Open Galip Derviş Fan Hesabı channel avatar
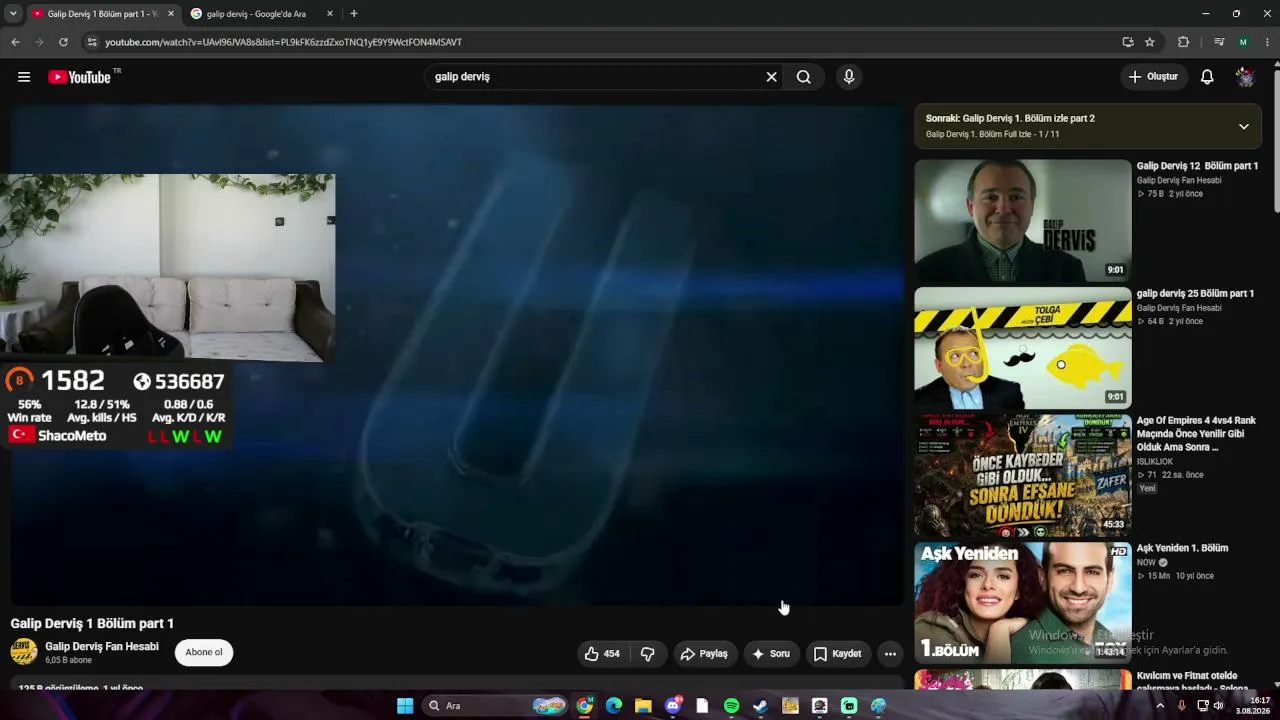The height and width of the screenshot is (720, 1280). point(24,653)
